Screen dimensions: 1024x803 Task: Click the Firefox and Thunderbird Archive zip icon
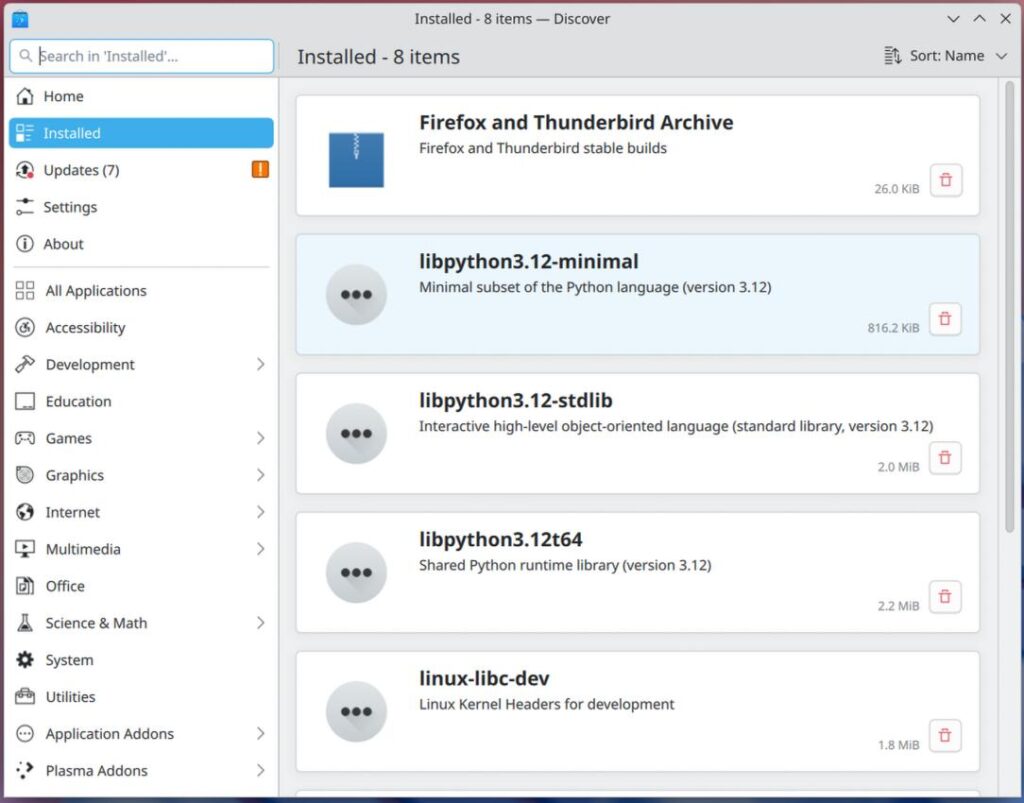pyautogui.click(x=356, y=160)
